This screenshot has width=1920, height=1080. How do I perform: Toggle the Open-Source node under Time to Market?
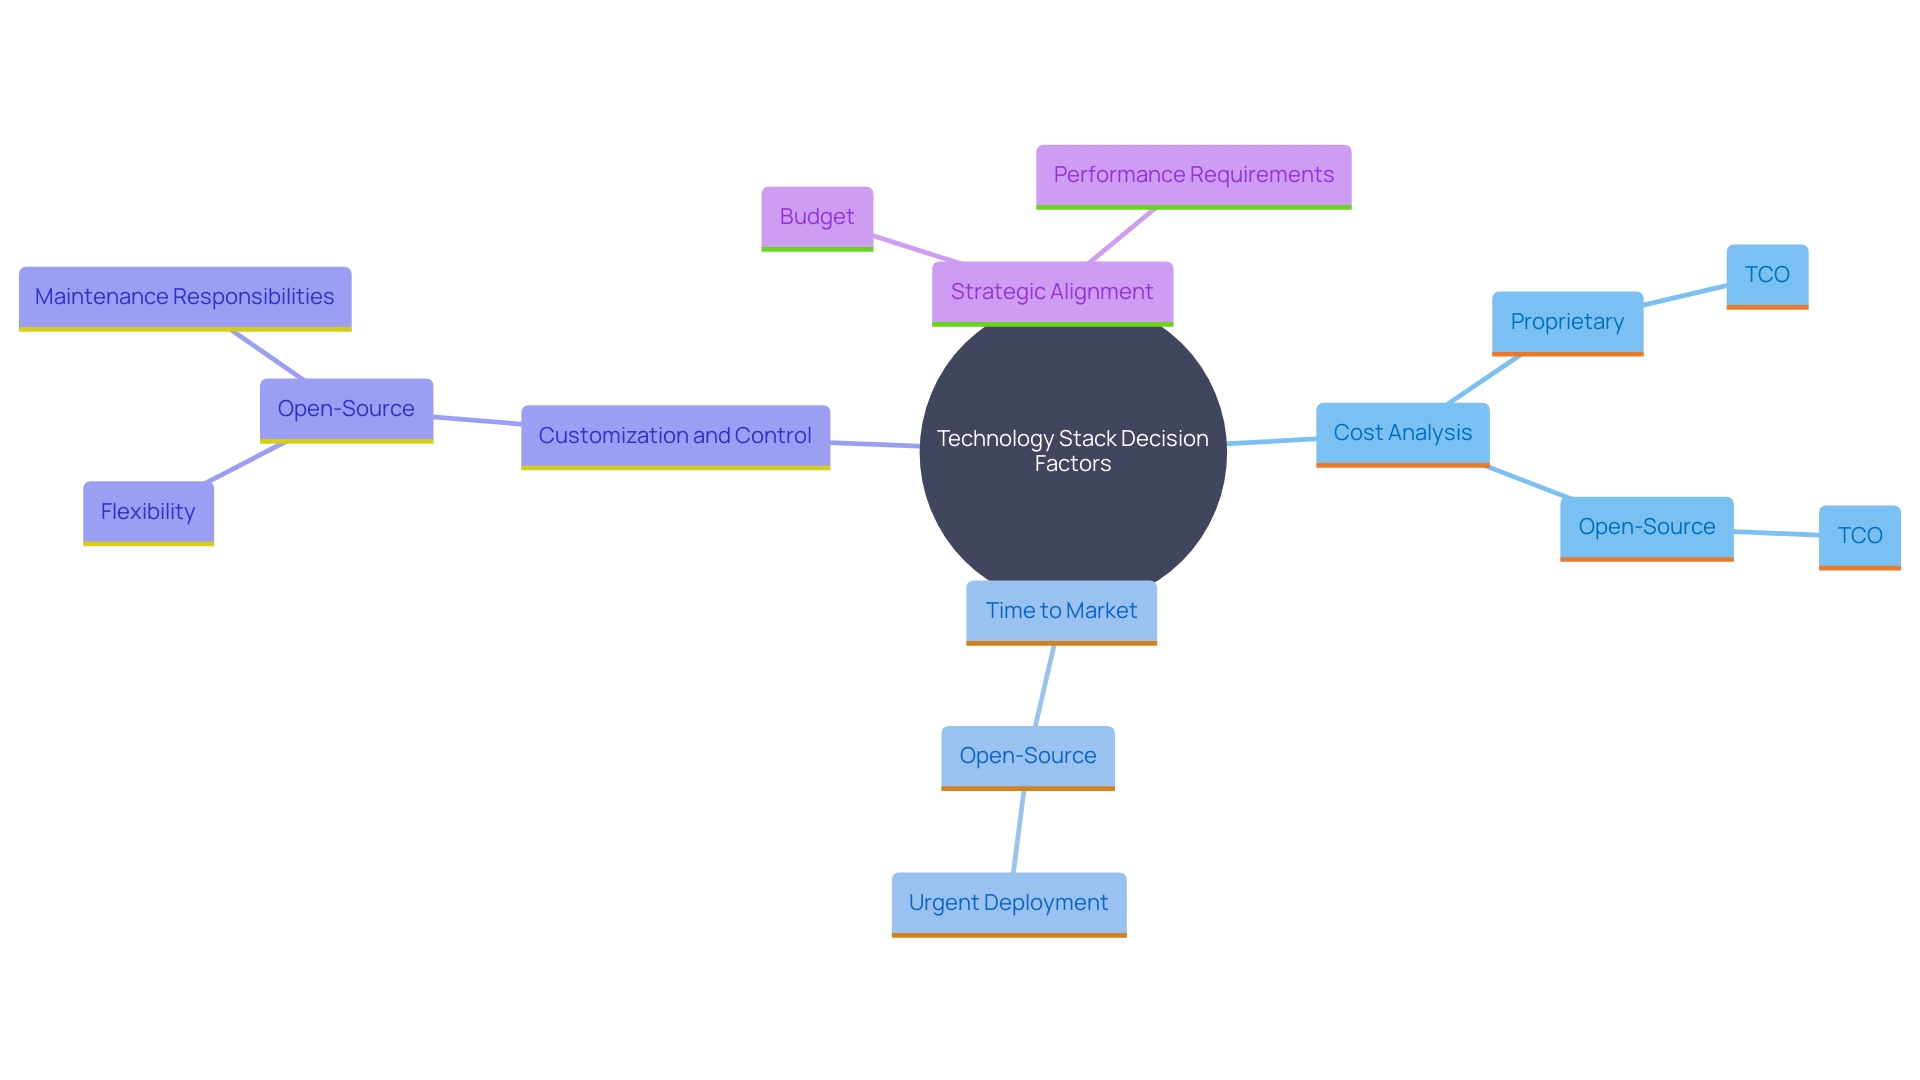tap(1027, 754)
